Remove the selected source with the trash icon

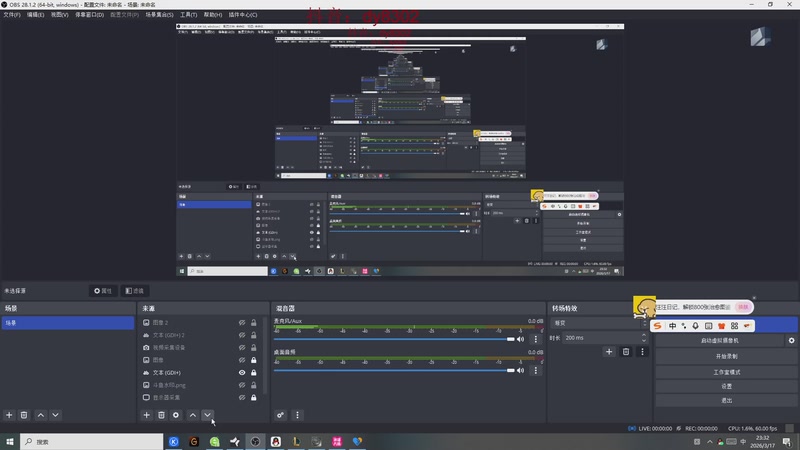[161, 415]
